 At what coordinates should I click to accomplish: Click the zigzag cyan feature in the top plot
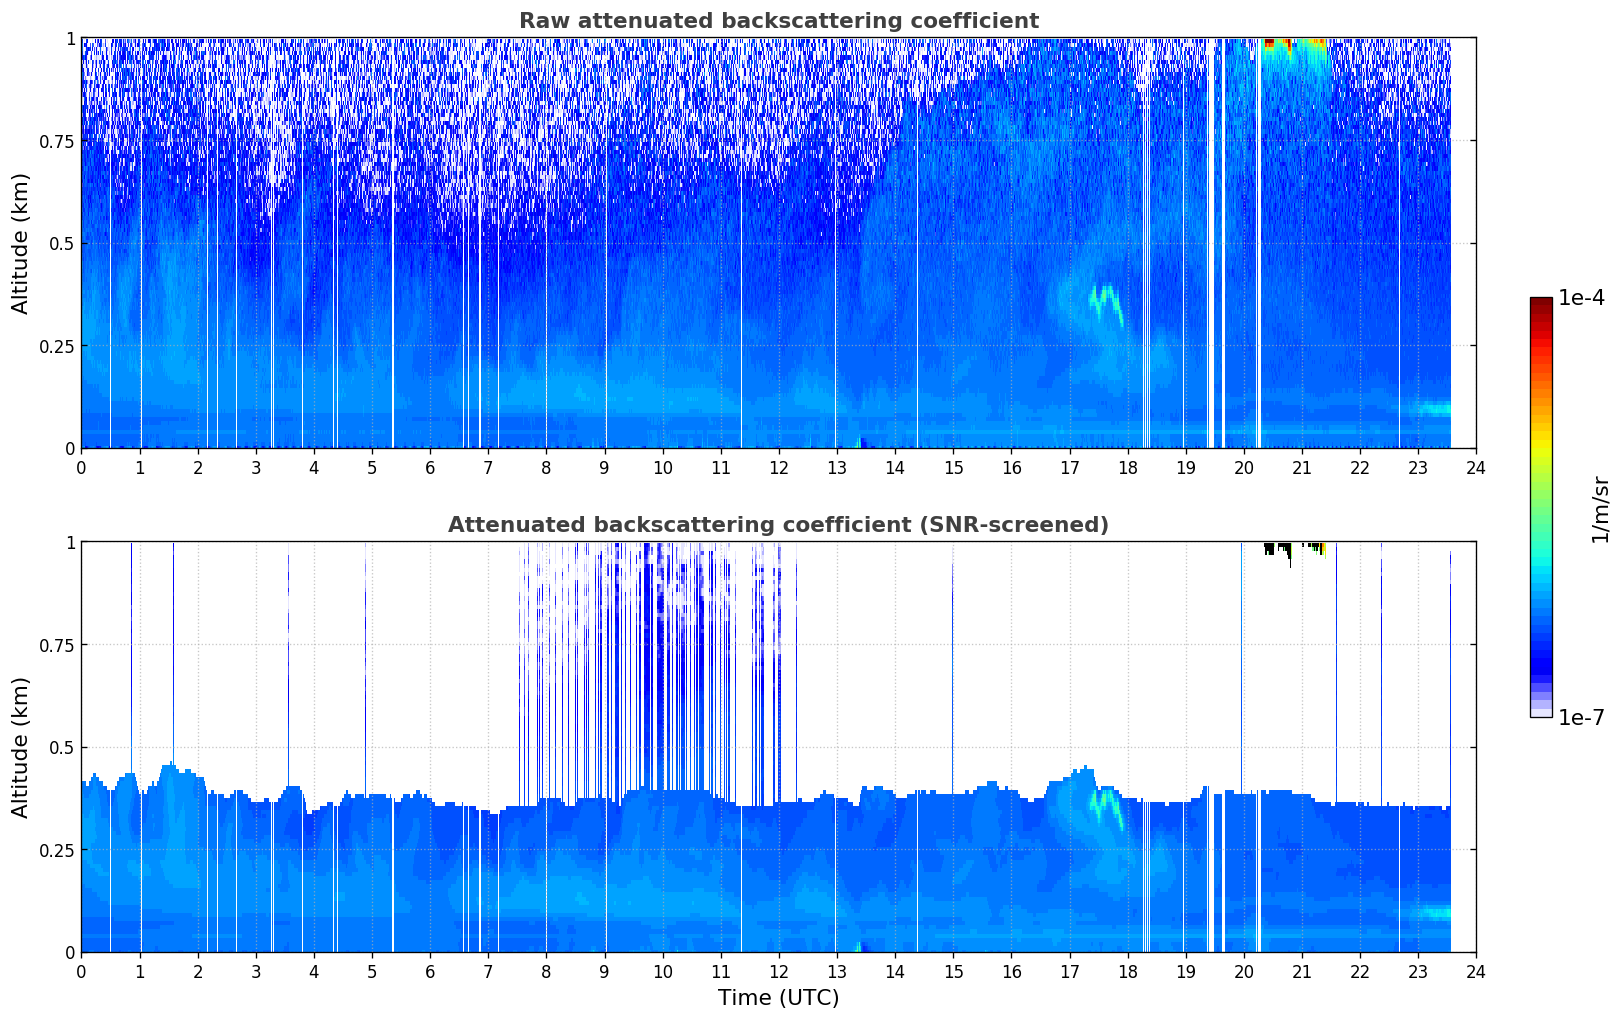tap(1105, 304)
